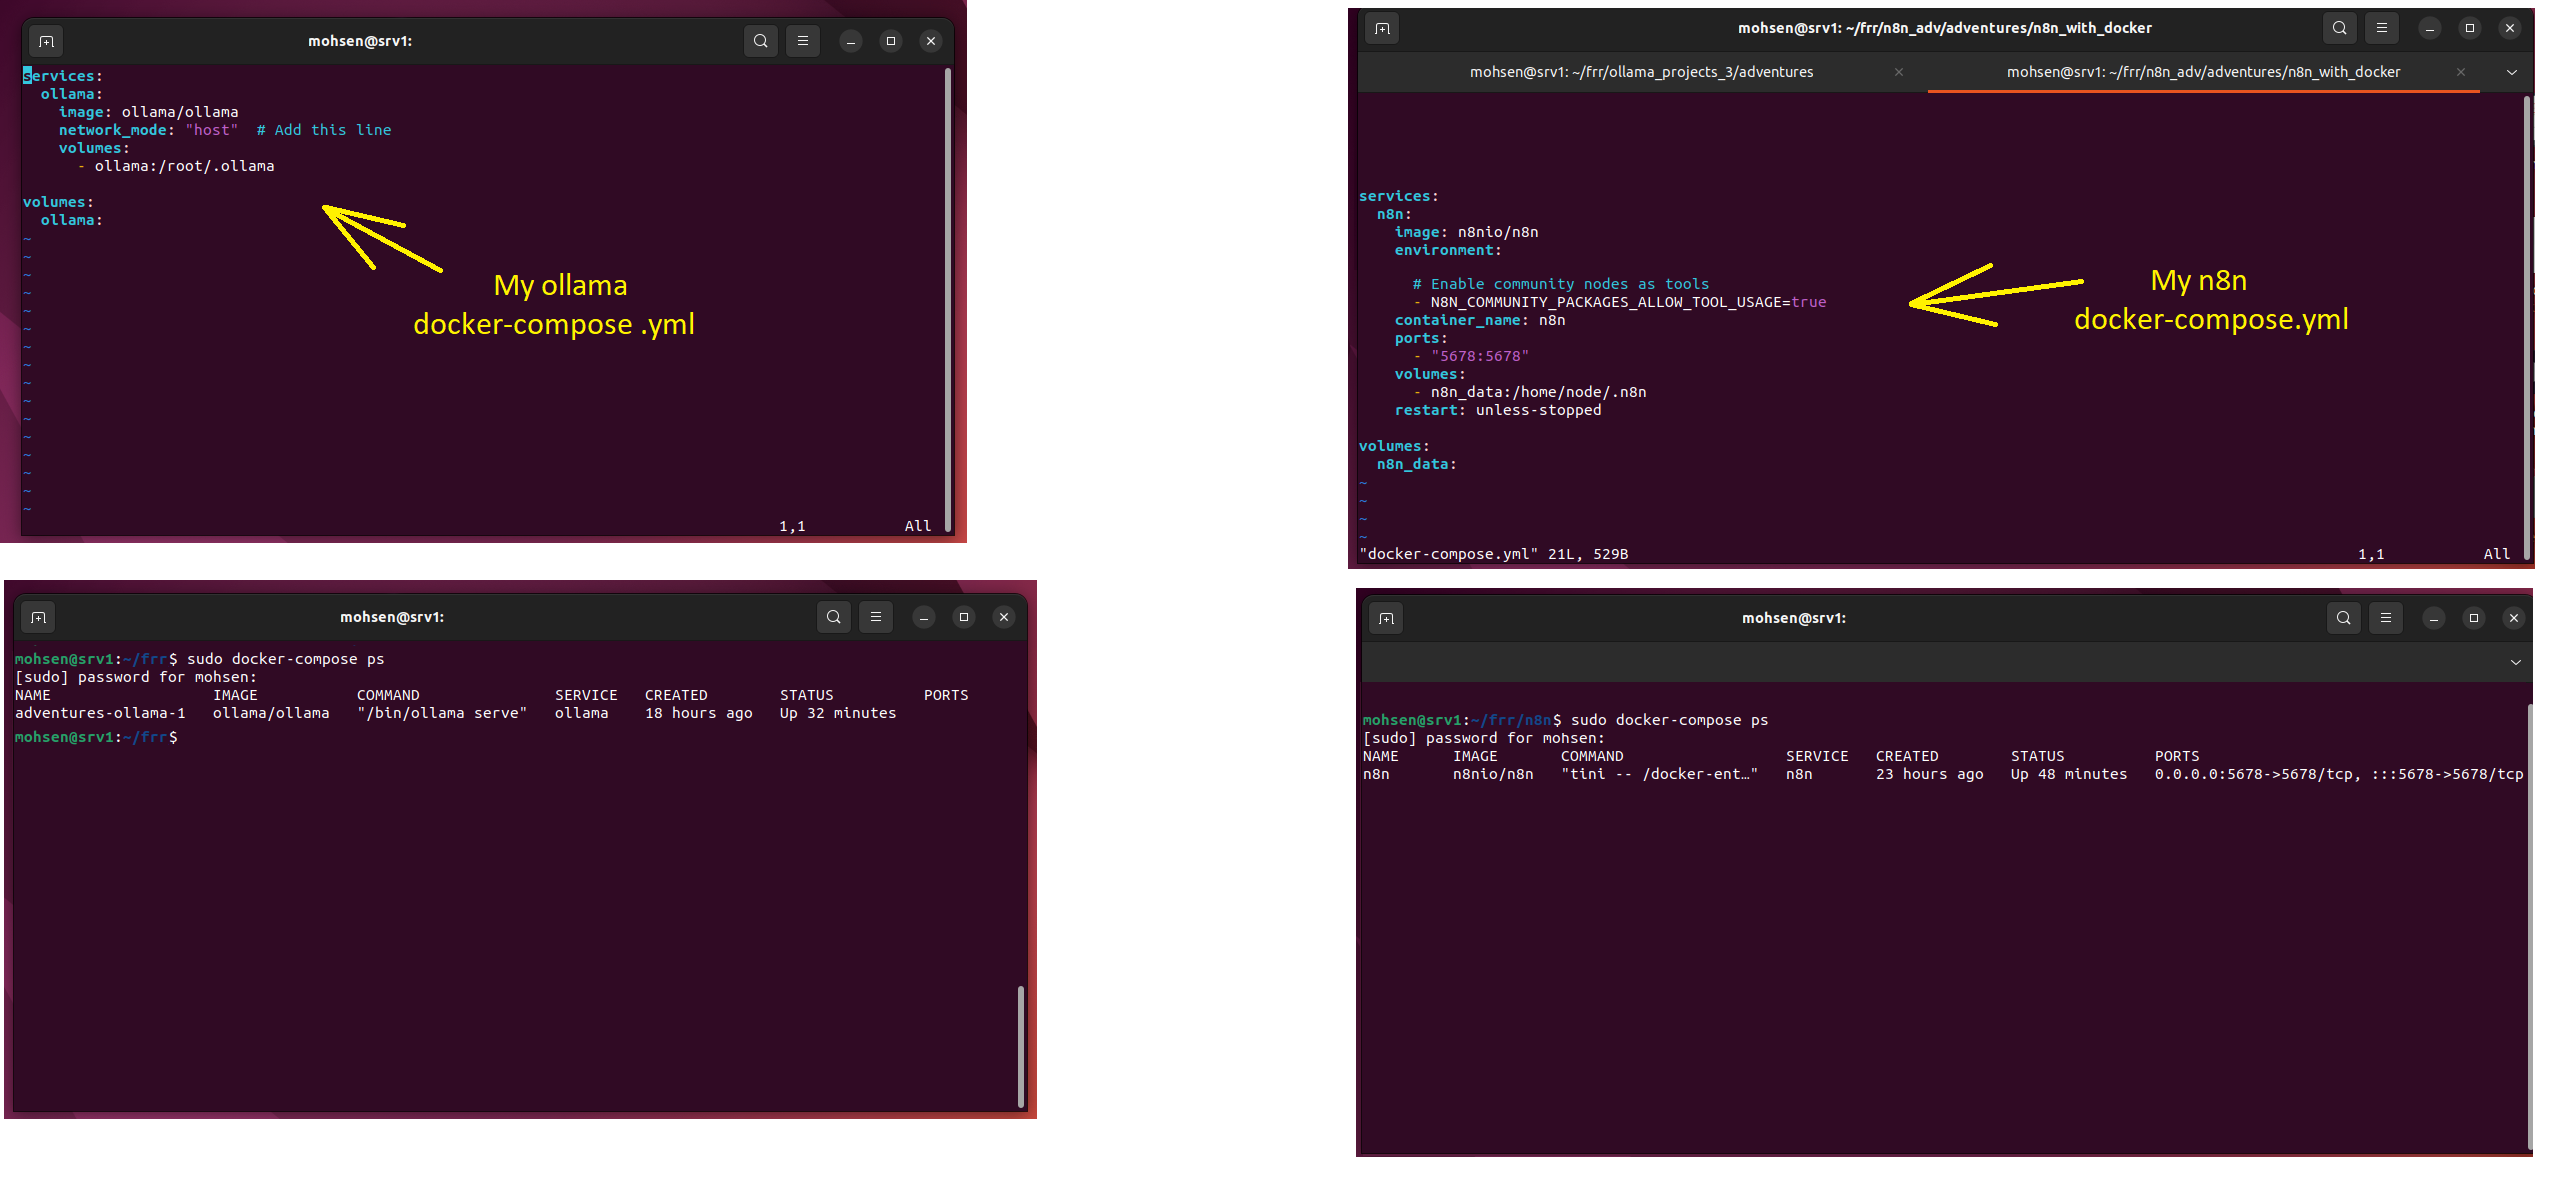Open search in ollama docker-compose ps terminal
Screen dimensions: 2564x1184
(x=834, y=617)
